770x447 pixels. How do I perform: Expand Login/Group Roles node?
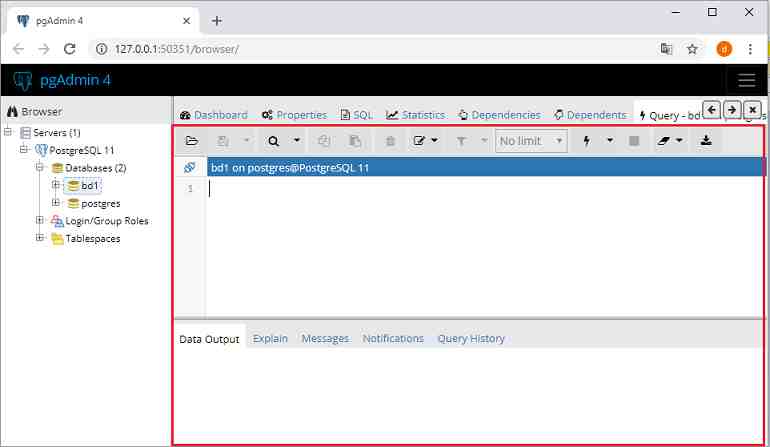[40, 220]
